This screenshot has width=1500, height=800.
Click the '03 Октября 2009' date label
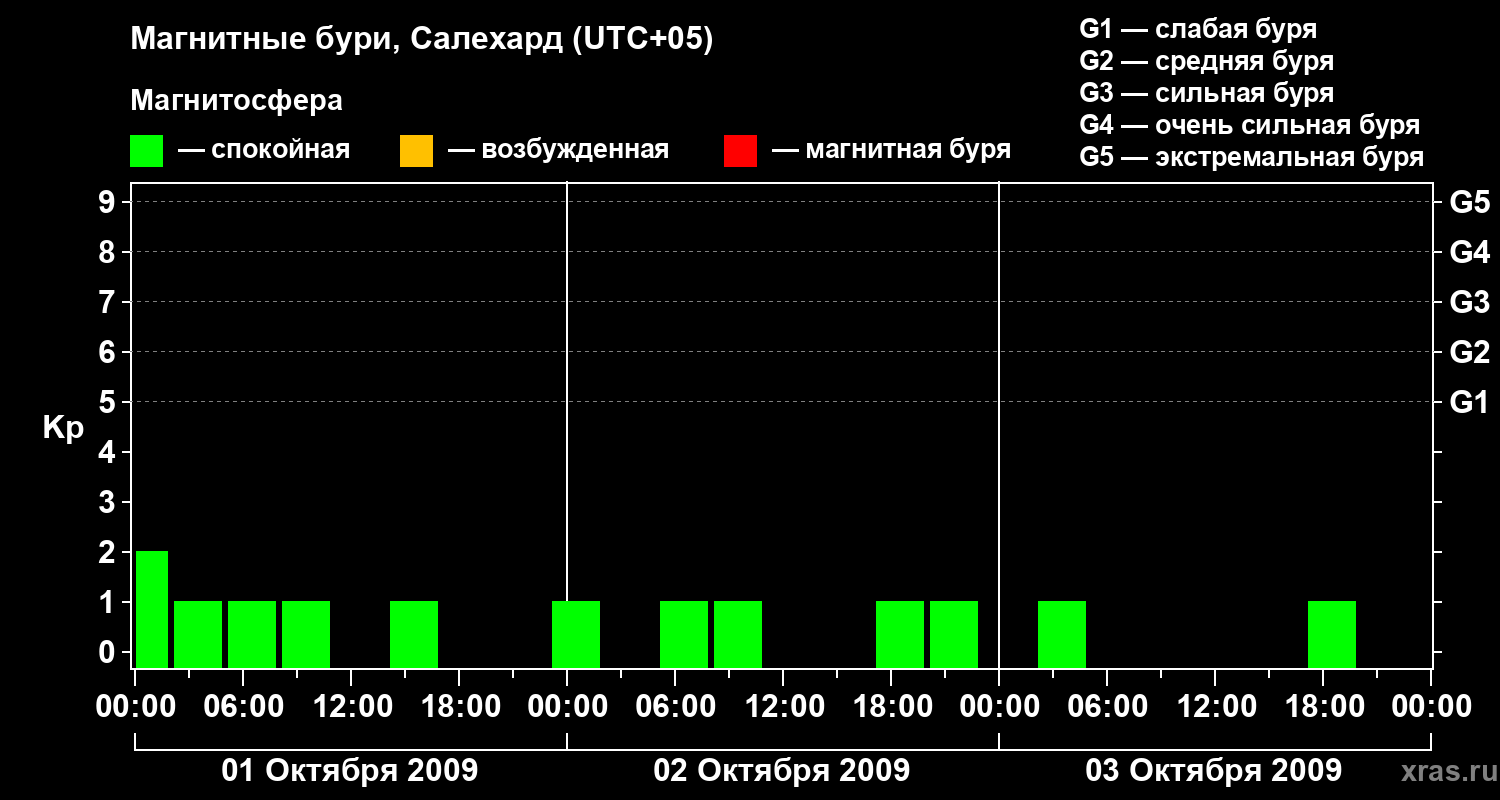(1214, 771)
